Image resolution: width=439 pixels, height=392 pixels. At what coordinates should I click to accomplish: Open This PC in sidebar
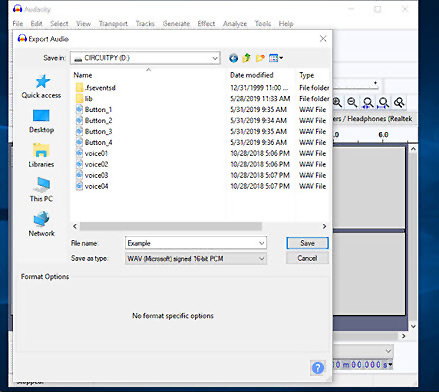pos(41,190)
